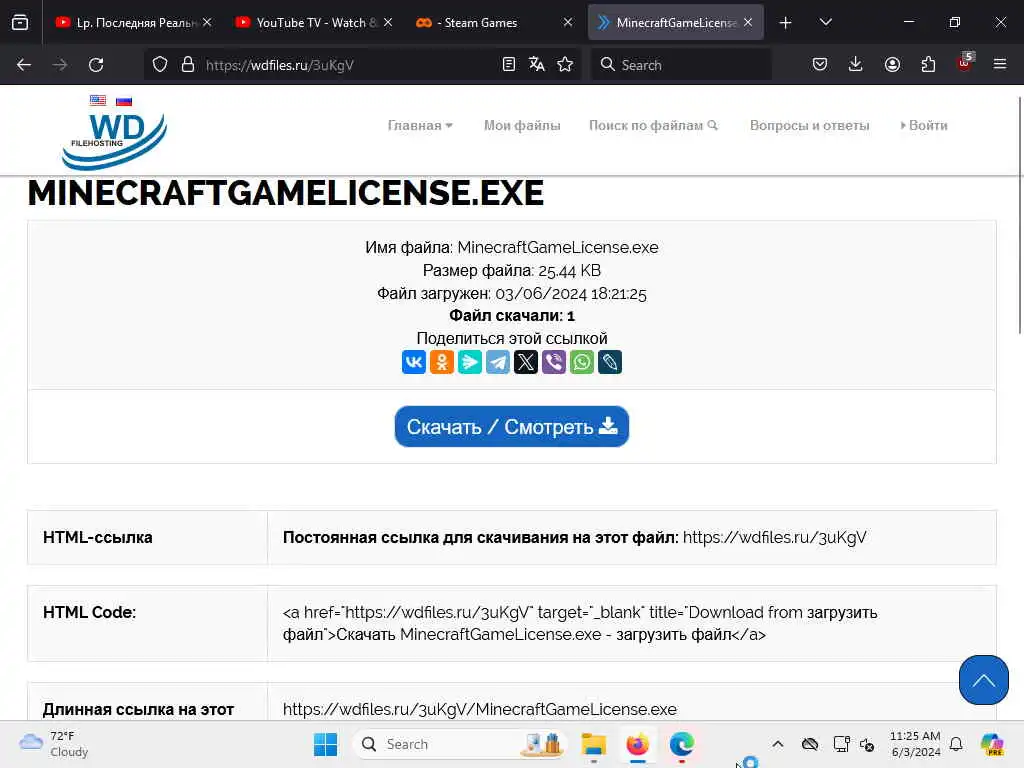Open Поиск по файлам menu item
The width and height of the screenshot is (1024, 768).
click(x=653, y=125)
